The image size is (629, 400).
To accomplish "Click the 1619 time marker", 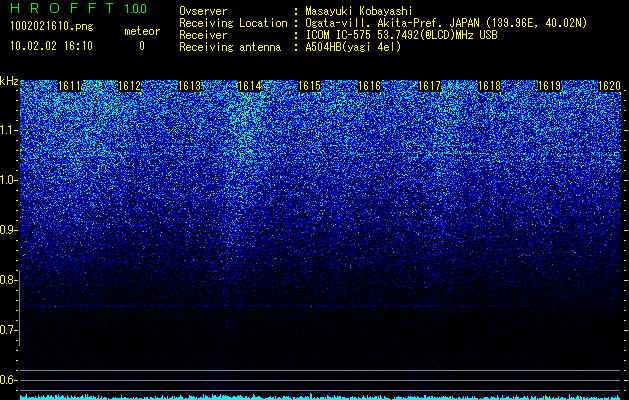I will [550, 86].
